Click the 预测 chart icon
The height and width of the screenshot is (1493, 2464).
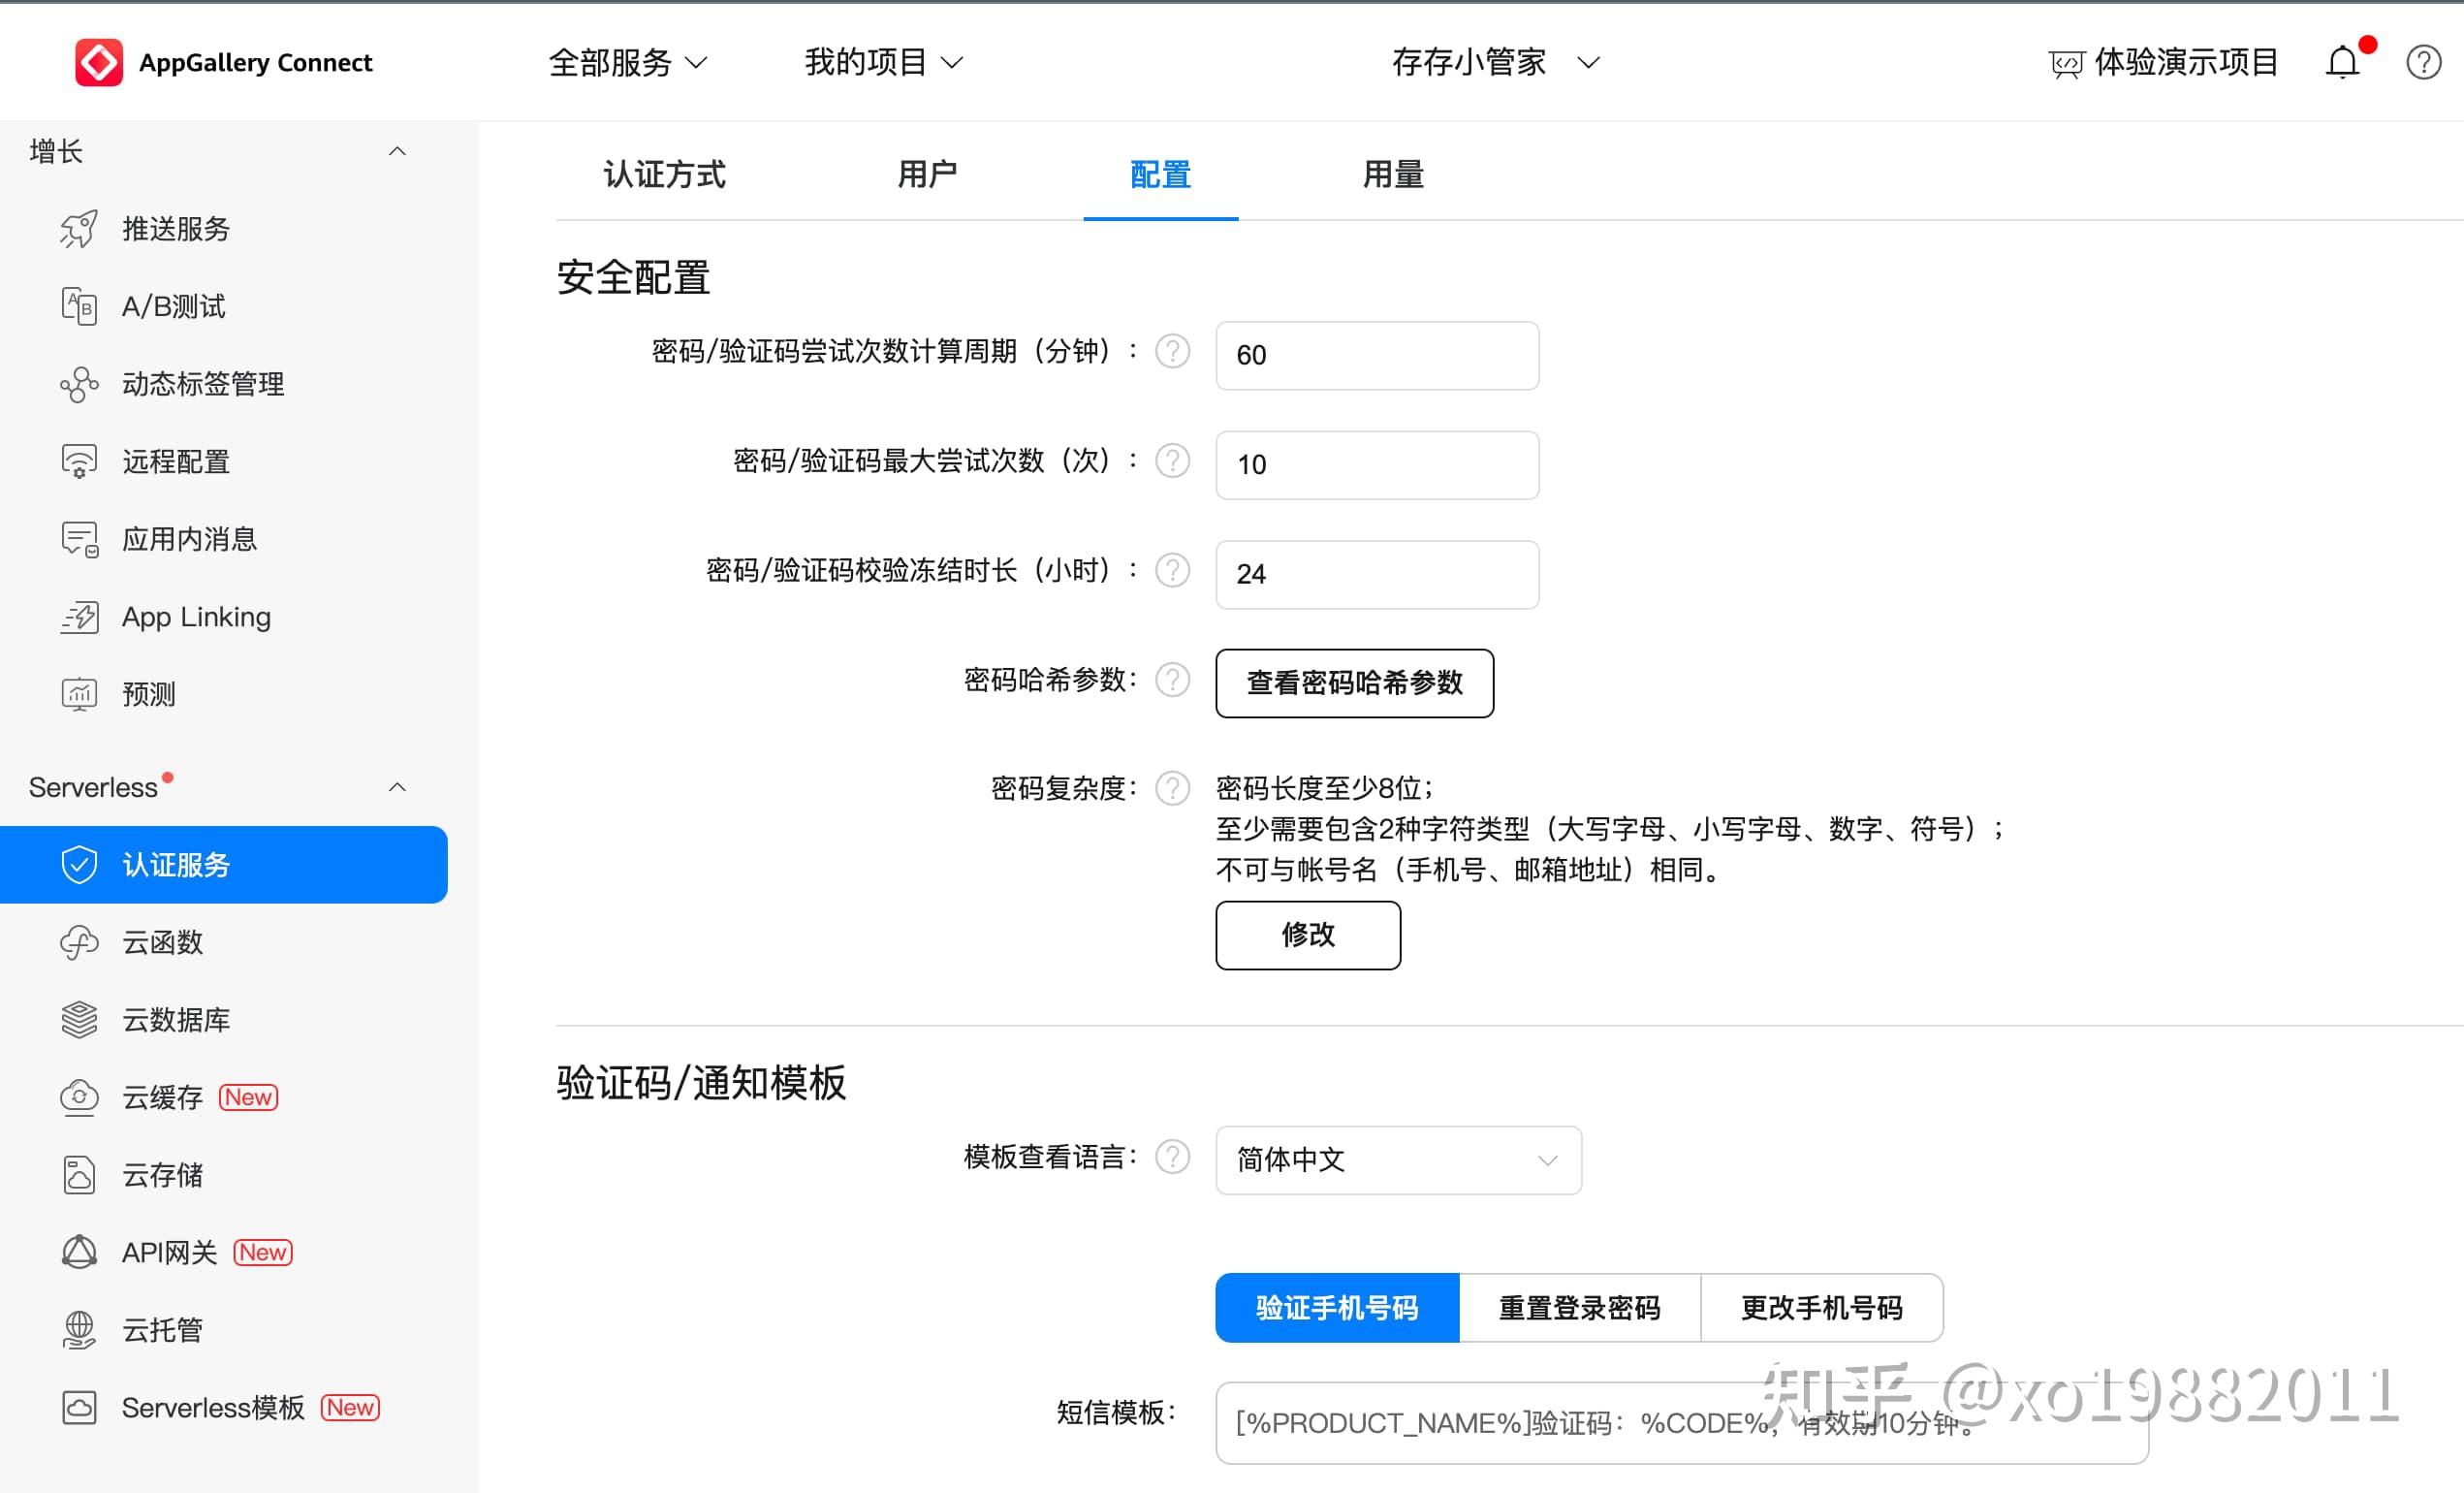(79, 694)
